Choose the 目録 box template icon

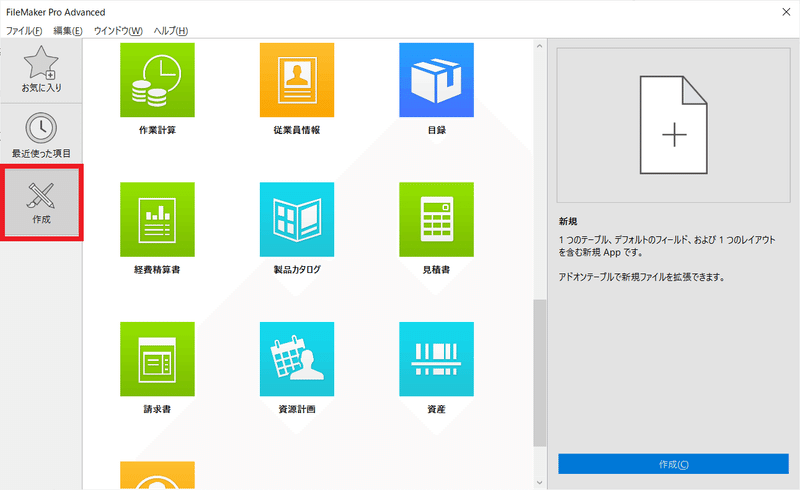[436, 80]
